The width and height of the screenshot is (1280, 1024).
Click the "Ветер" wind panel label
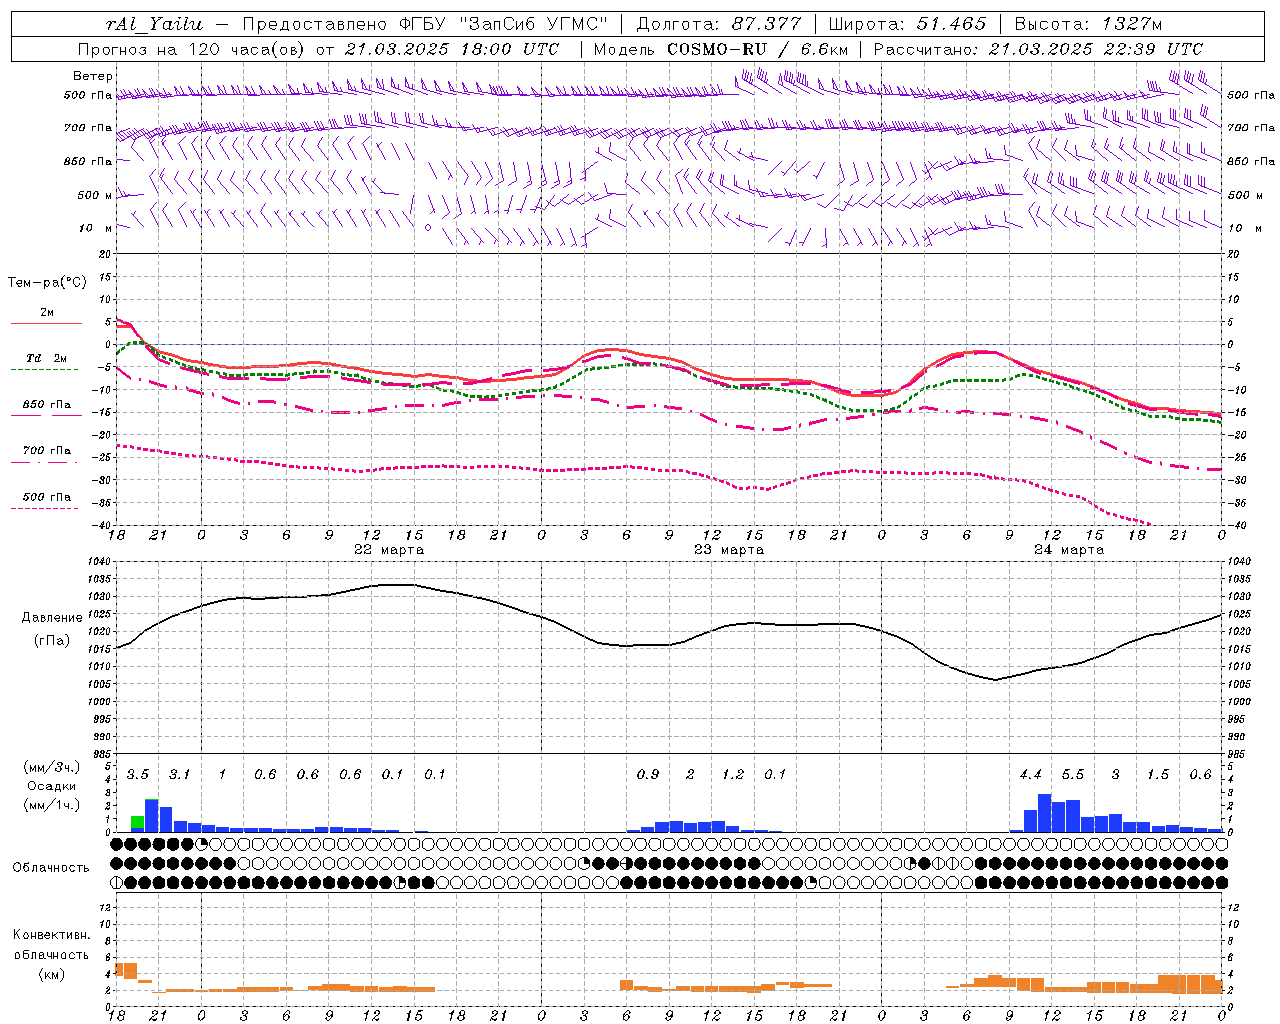point(93,76)
